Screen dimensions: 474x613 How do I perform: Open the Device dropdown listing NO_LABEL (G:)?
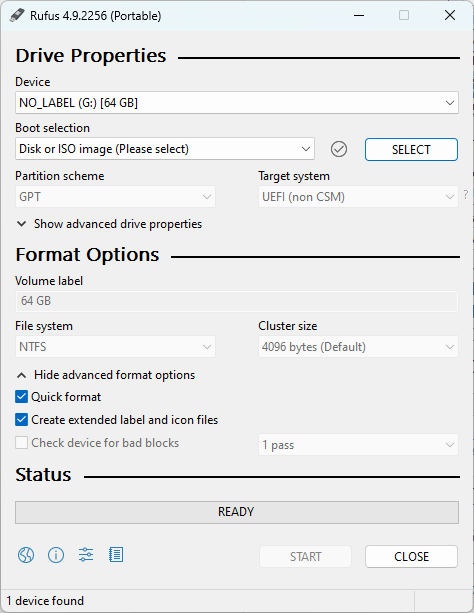237,103
